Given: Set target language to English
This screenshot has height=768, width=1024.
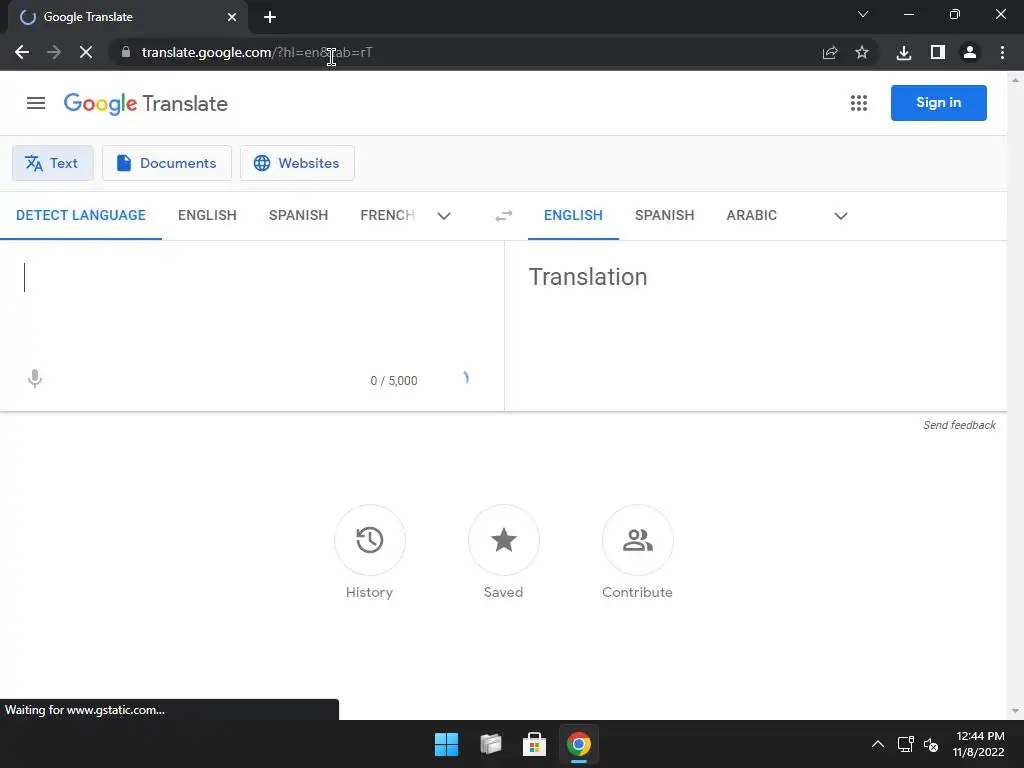Looking at the screenshot, I should (573, 216).
